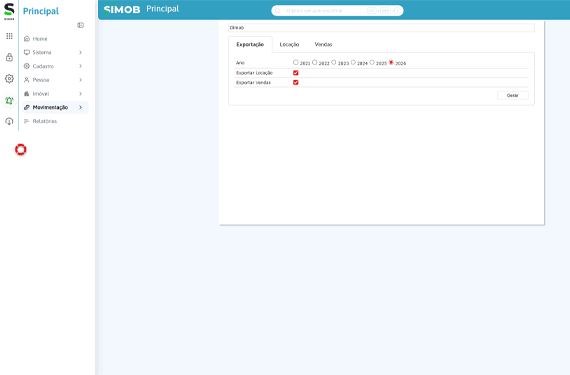Click the Relatórios list icon

(x=27, y=121)
